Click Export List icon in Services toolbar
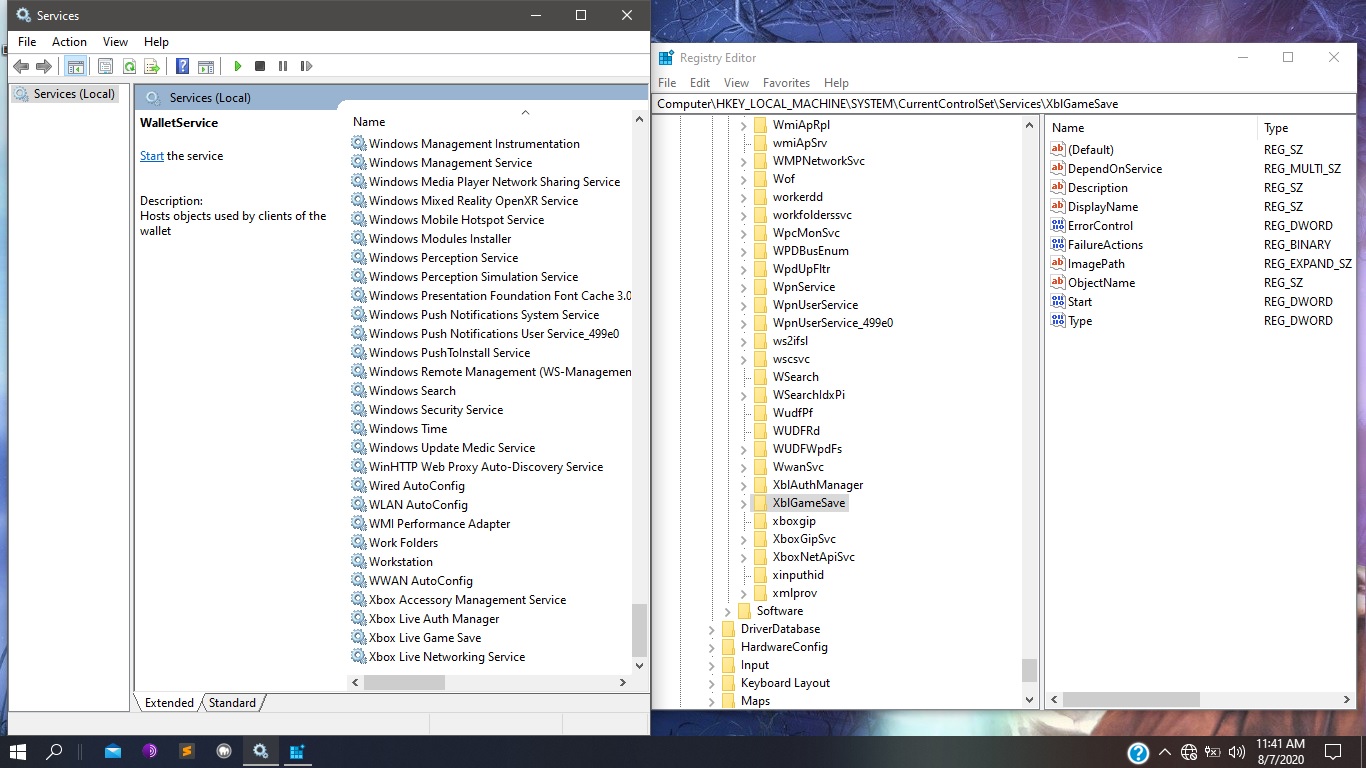Viewport: 1366px width, 768px height. (x=151, y=66)
